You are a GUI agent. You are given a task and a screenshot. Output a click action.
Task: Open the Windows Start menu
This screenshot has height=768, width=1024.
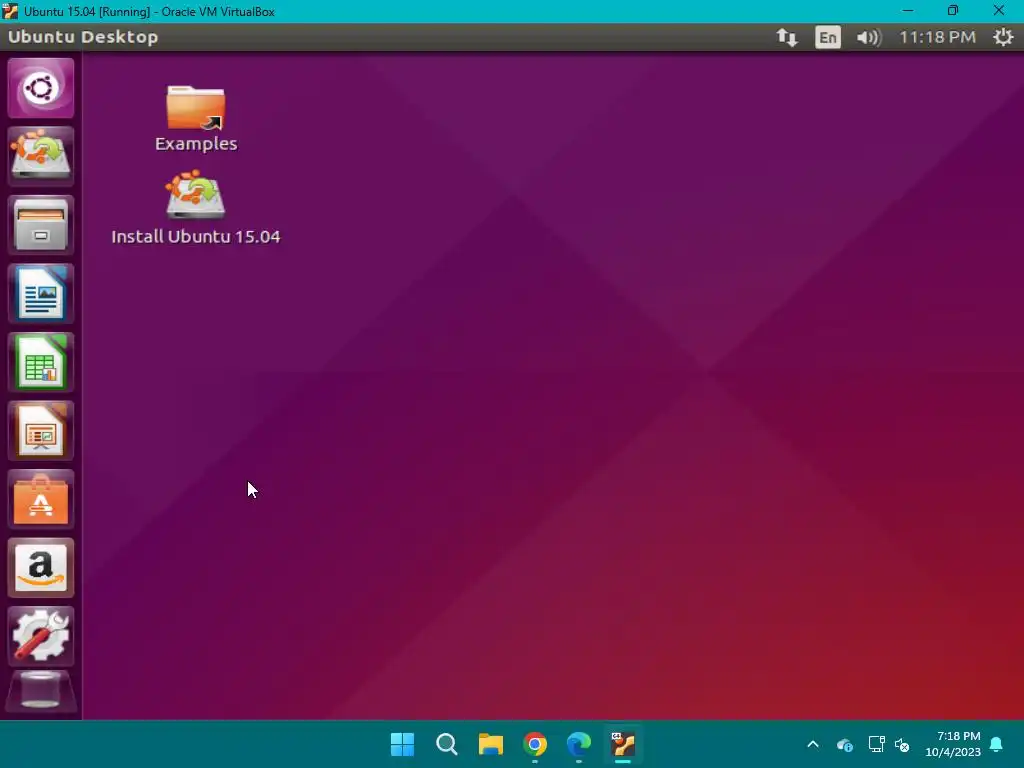point(402,744)
